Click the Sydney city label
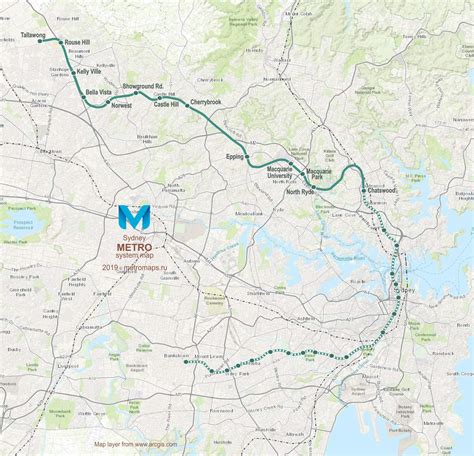Viewport: 474px width, 456px height. tap(405, 290)
